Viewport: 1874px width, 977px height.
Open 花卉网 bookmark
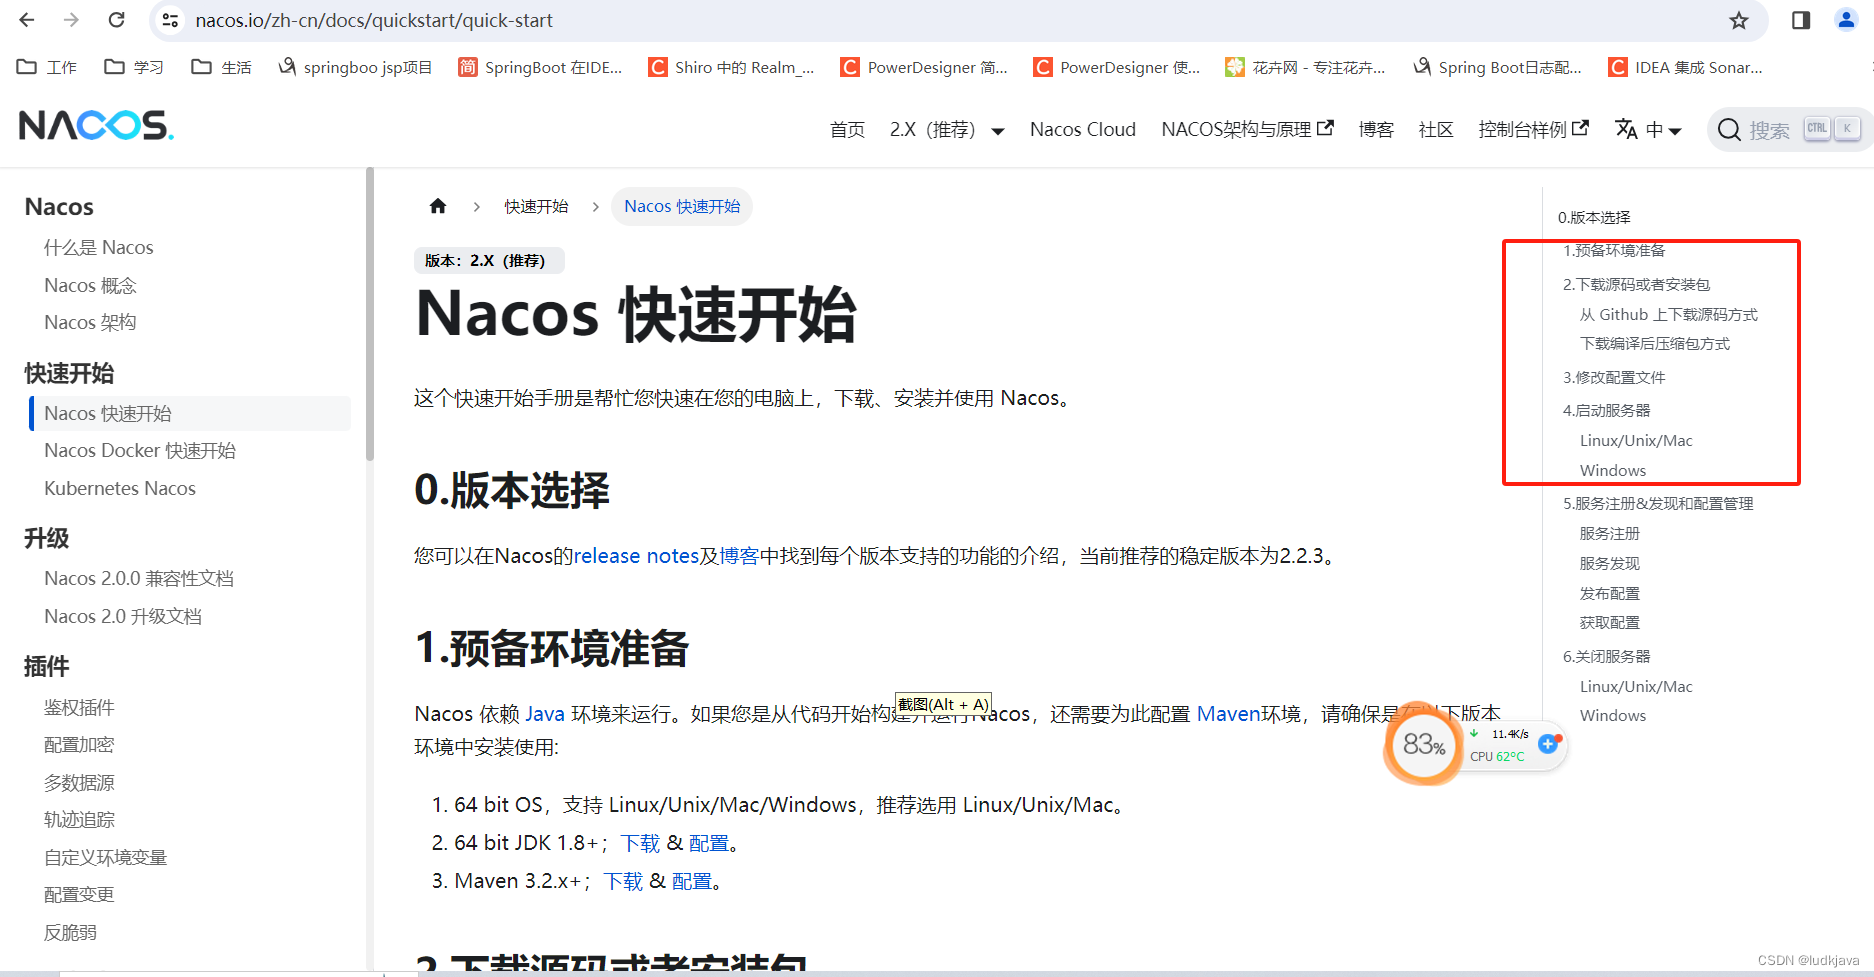(1306, 67)
